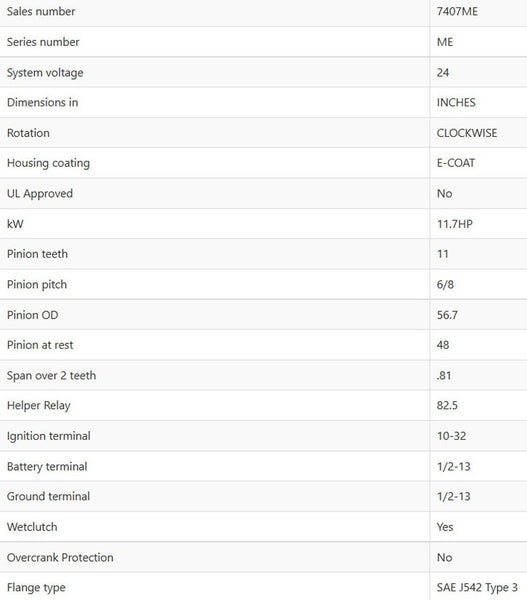Select the Ignition terminal value 10-32

(x=451, y=436)
